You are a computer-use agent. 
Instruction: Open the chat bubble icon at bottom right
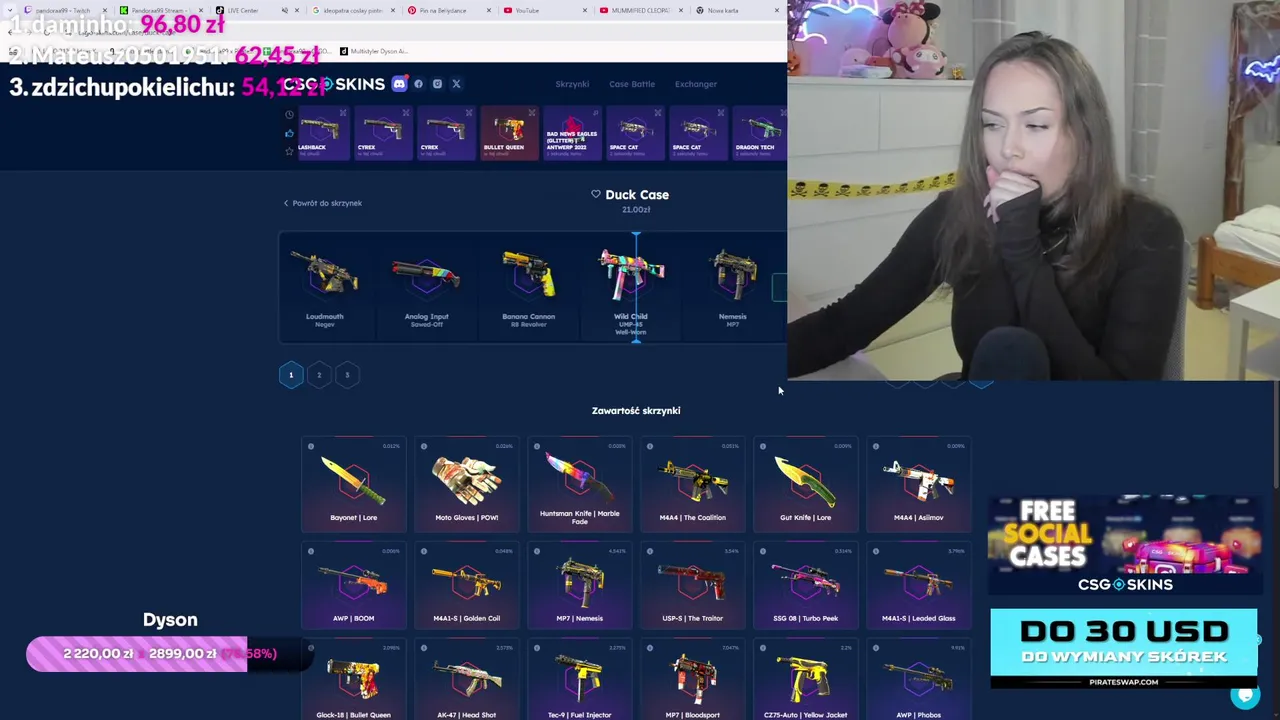[1245, 694]
